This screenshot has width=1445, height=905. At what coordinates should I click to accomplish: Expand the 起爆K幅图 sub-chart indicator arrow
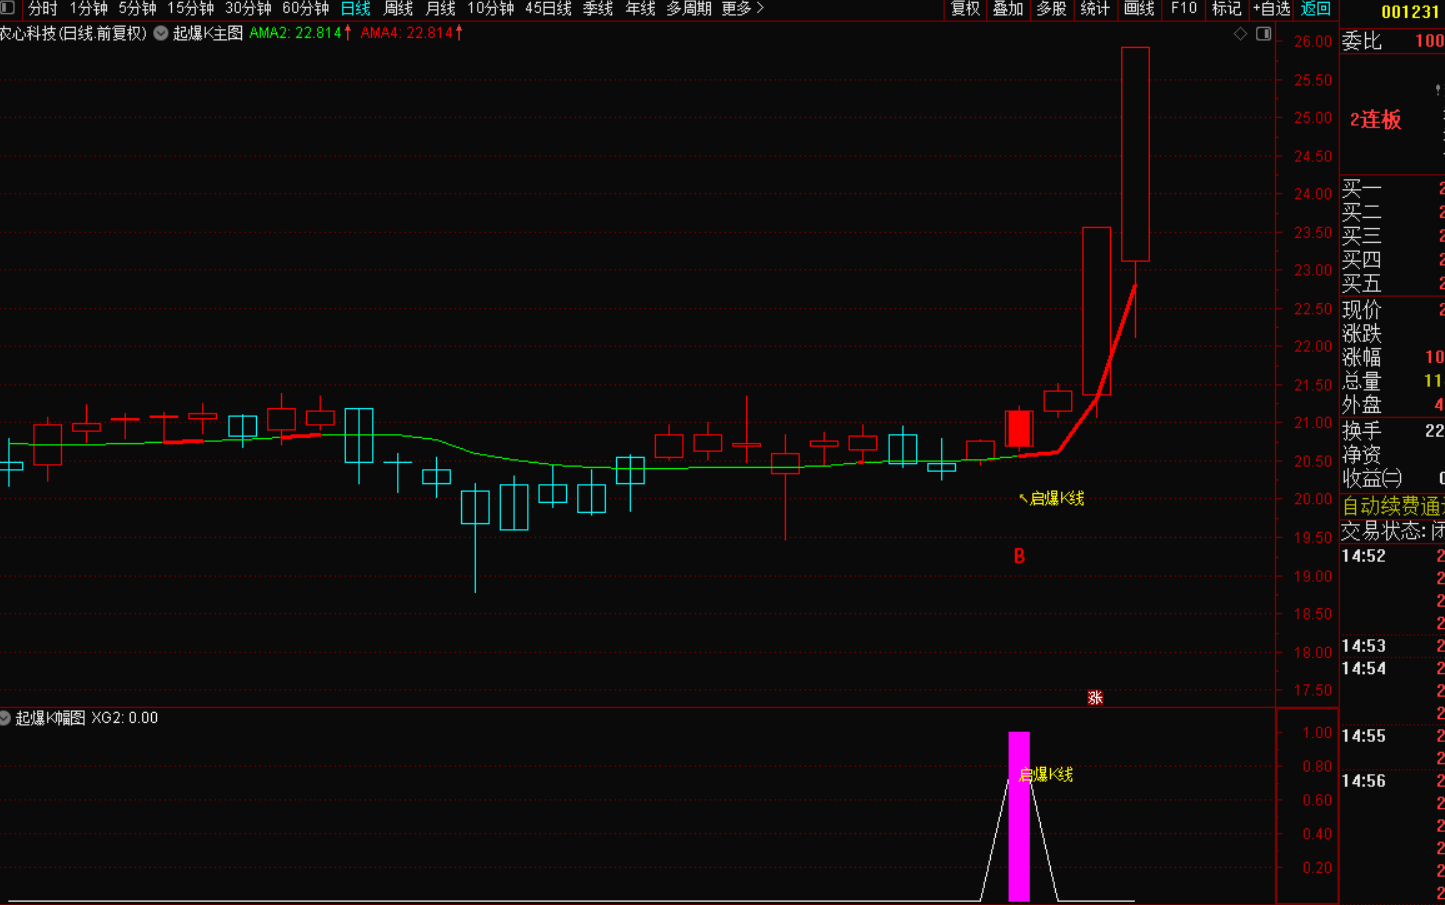(5, 718)
